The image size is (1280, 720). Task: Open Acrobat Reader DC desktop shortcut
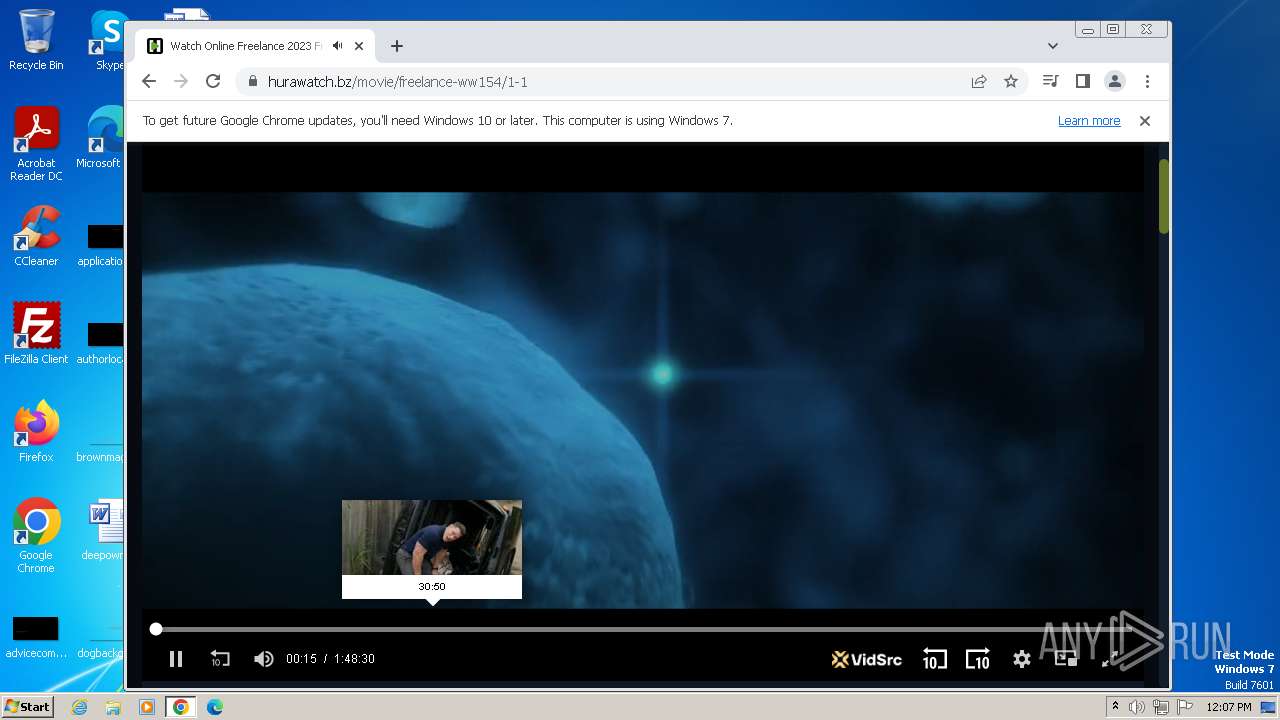click(x=36, y=144)
